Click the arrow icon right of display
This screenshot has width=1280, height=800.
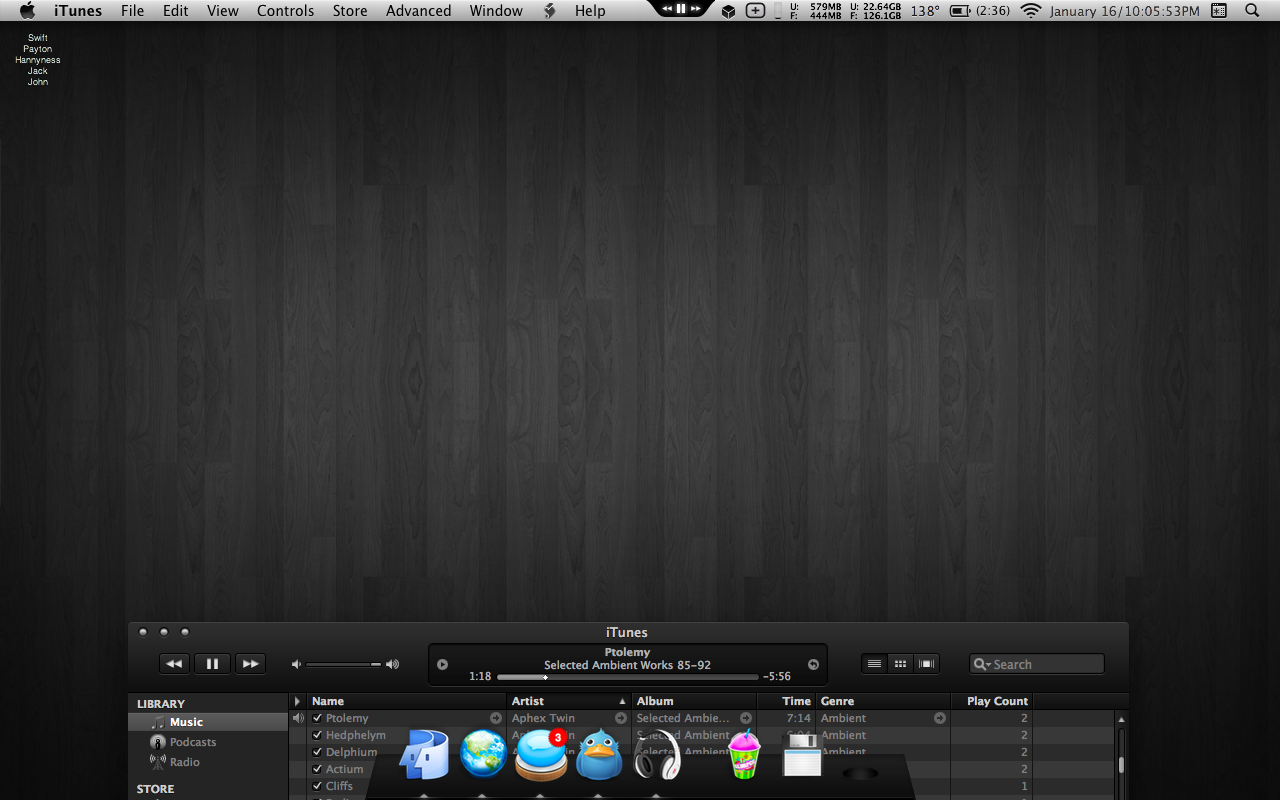tap(813, 664)
